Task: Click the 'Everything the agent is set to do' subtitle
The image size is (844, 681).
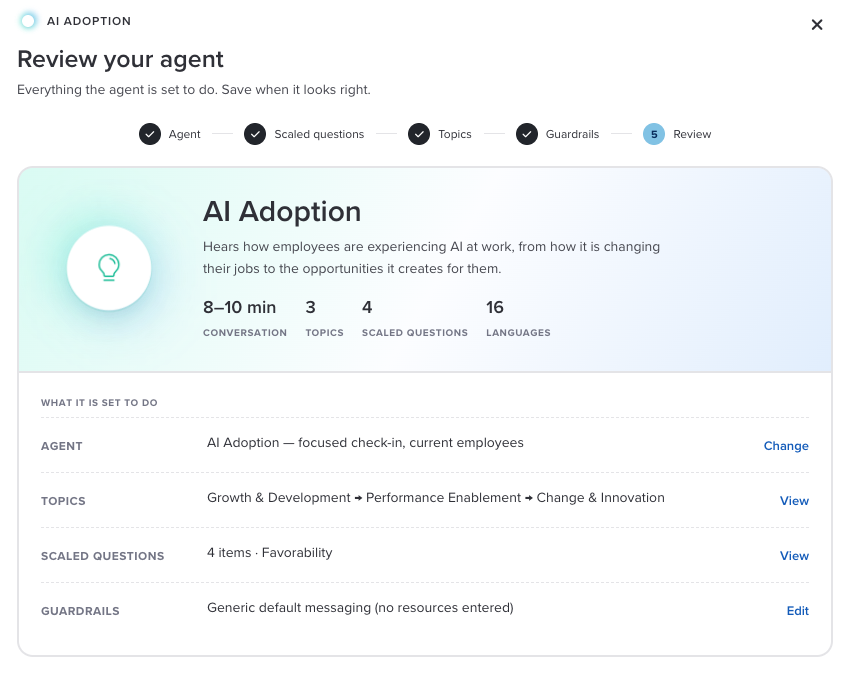Action: 194,89
